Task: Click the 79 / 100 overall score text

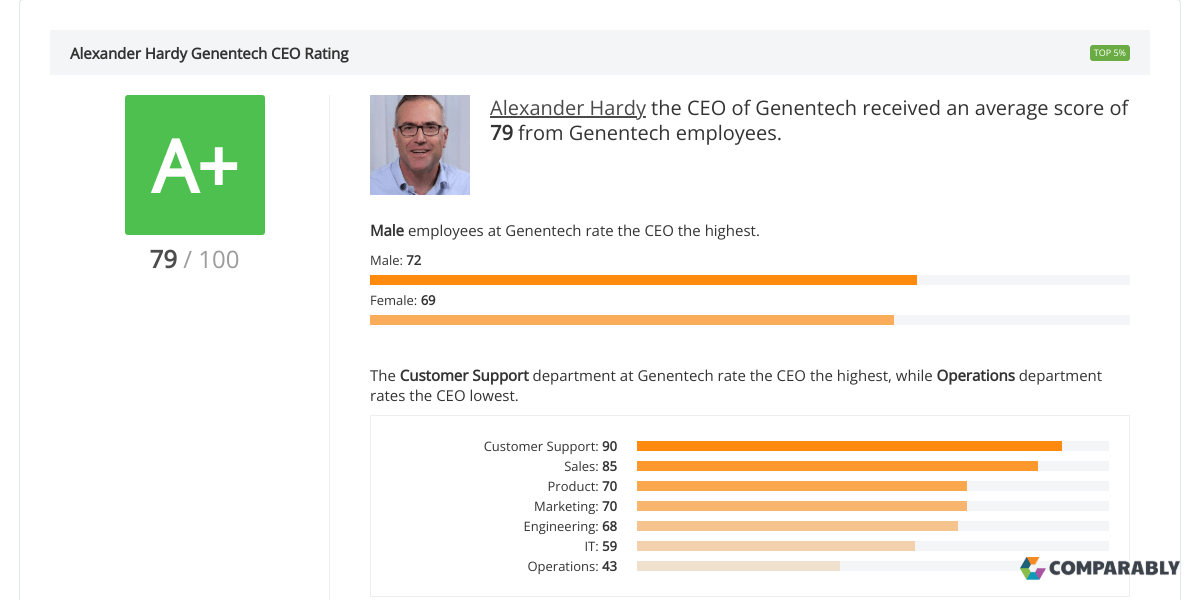Action: [195, 260]
